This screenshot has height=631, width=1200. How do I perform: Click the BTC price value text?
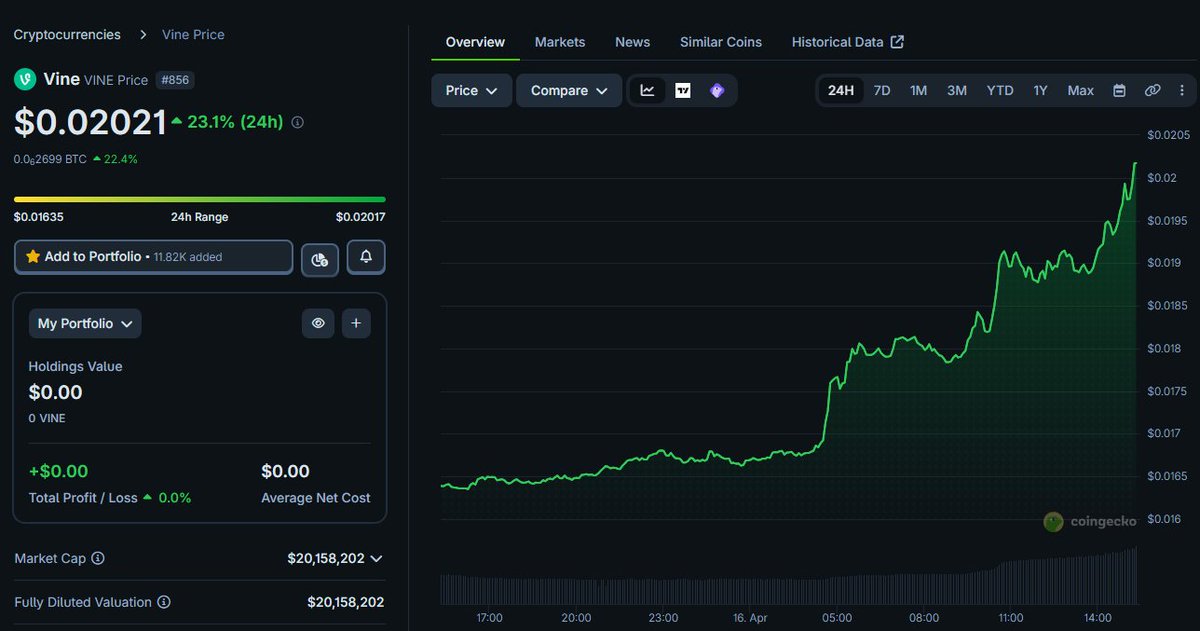tap(50, 159)
